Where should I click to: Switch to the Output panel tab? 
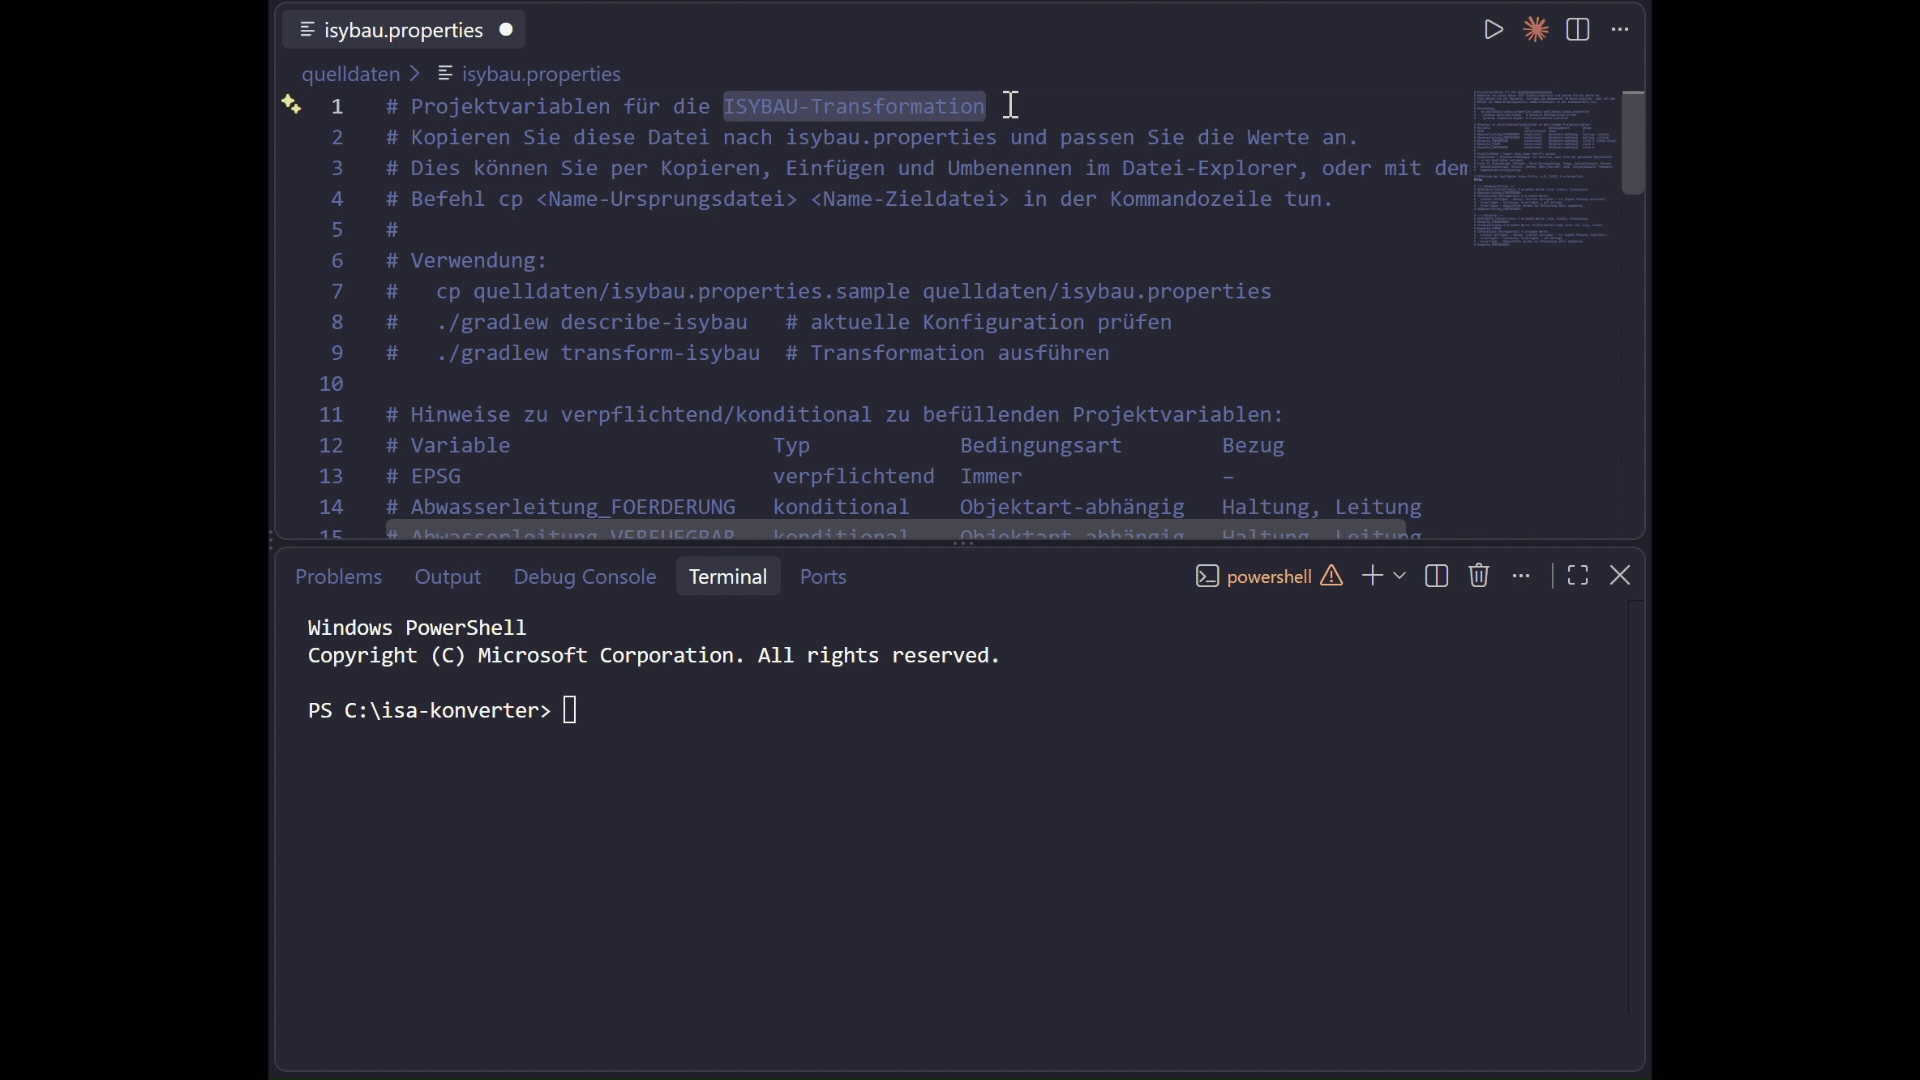coord(447,577)
